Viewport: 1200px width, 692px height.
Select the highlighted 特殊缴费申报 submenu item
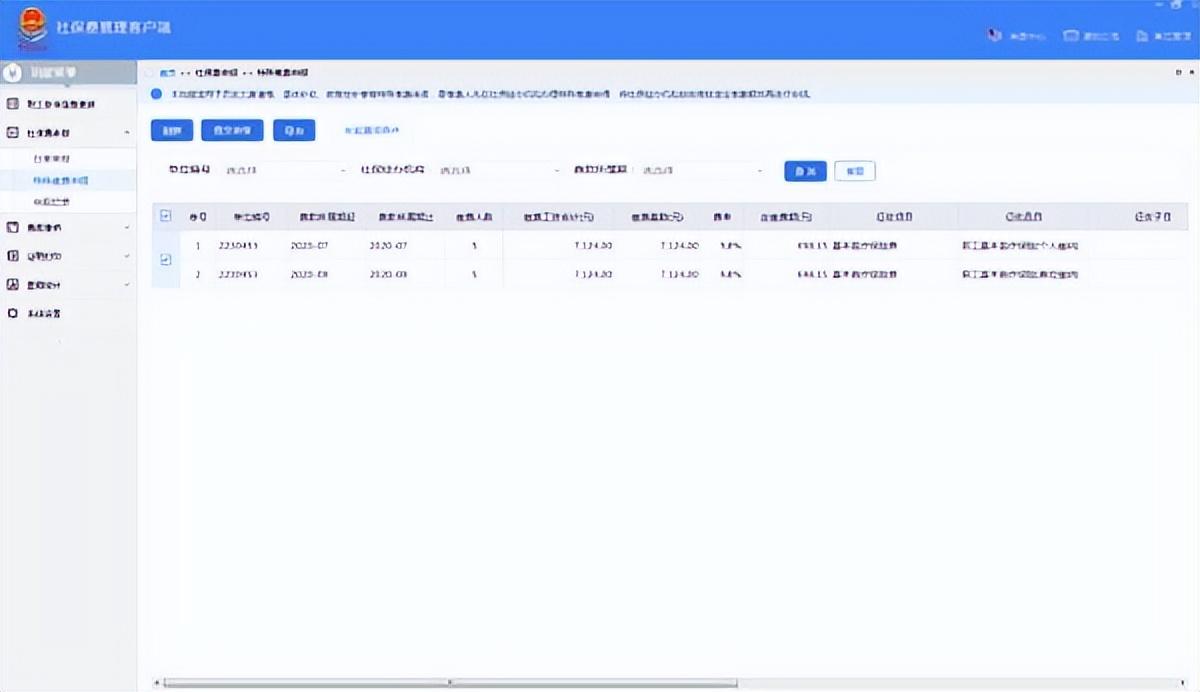pyautogui.click(x=68, y=181)
